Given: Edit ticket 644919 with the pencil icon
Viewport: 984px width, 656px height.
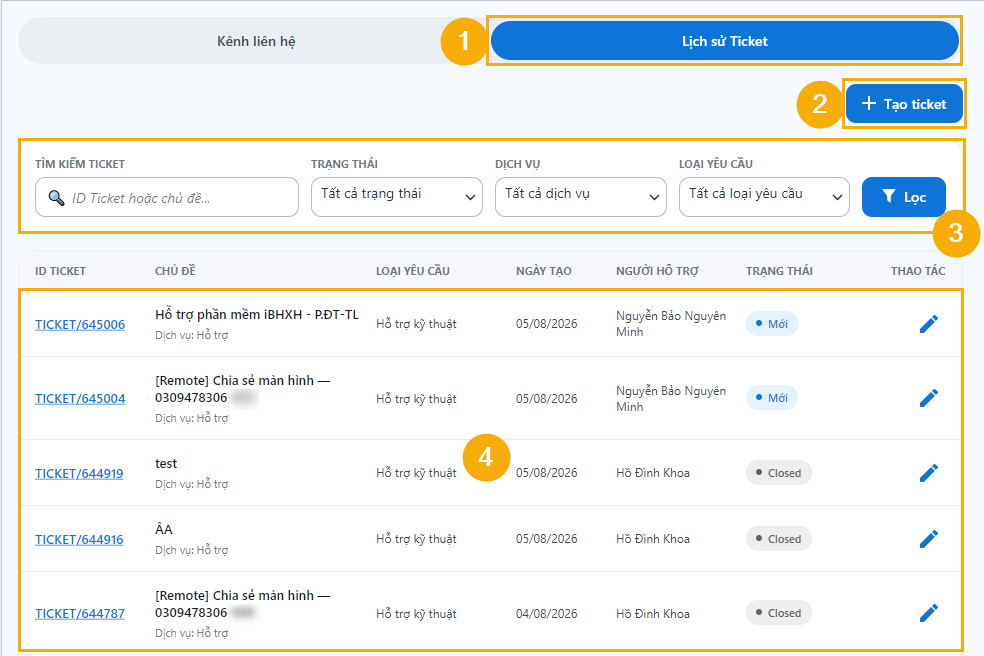Looking at the screenshot, I should [x=929, y=473].
